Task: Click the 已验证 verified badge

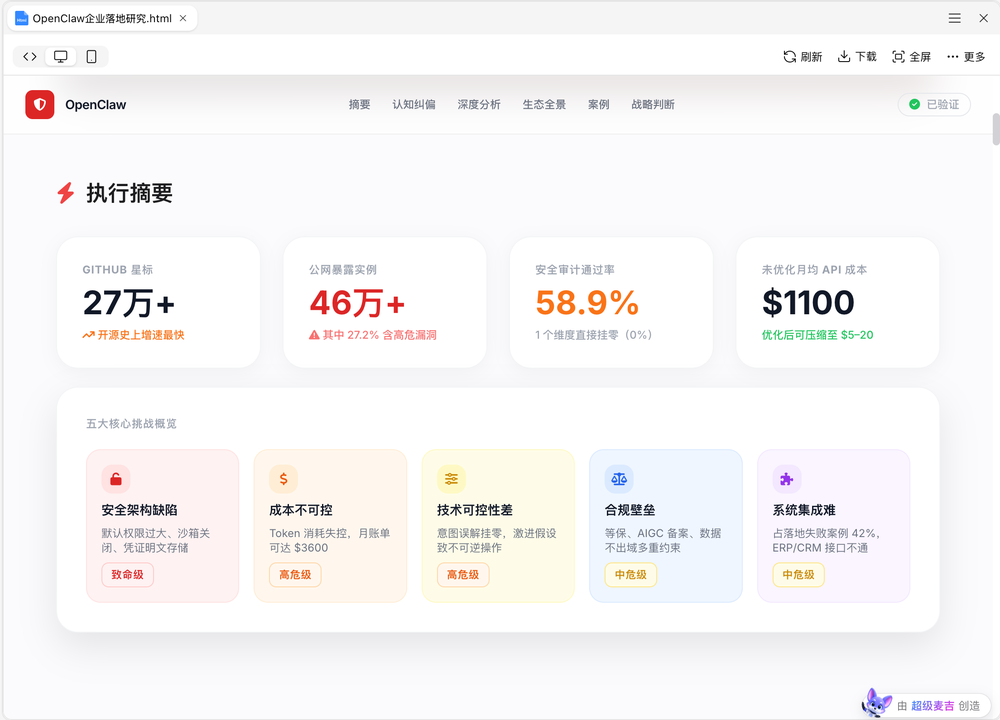Action: pos(933,104)
